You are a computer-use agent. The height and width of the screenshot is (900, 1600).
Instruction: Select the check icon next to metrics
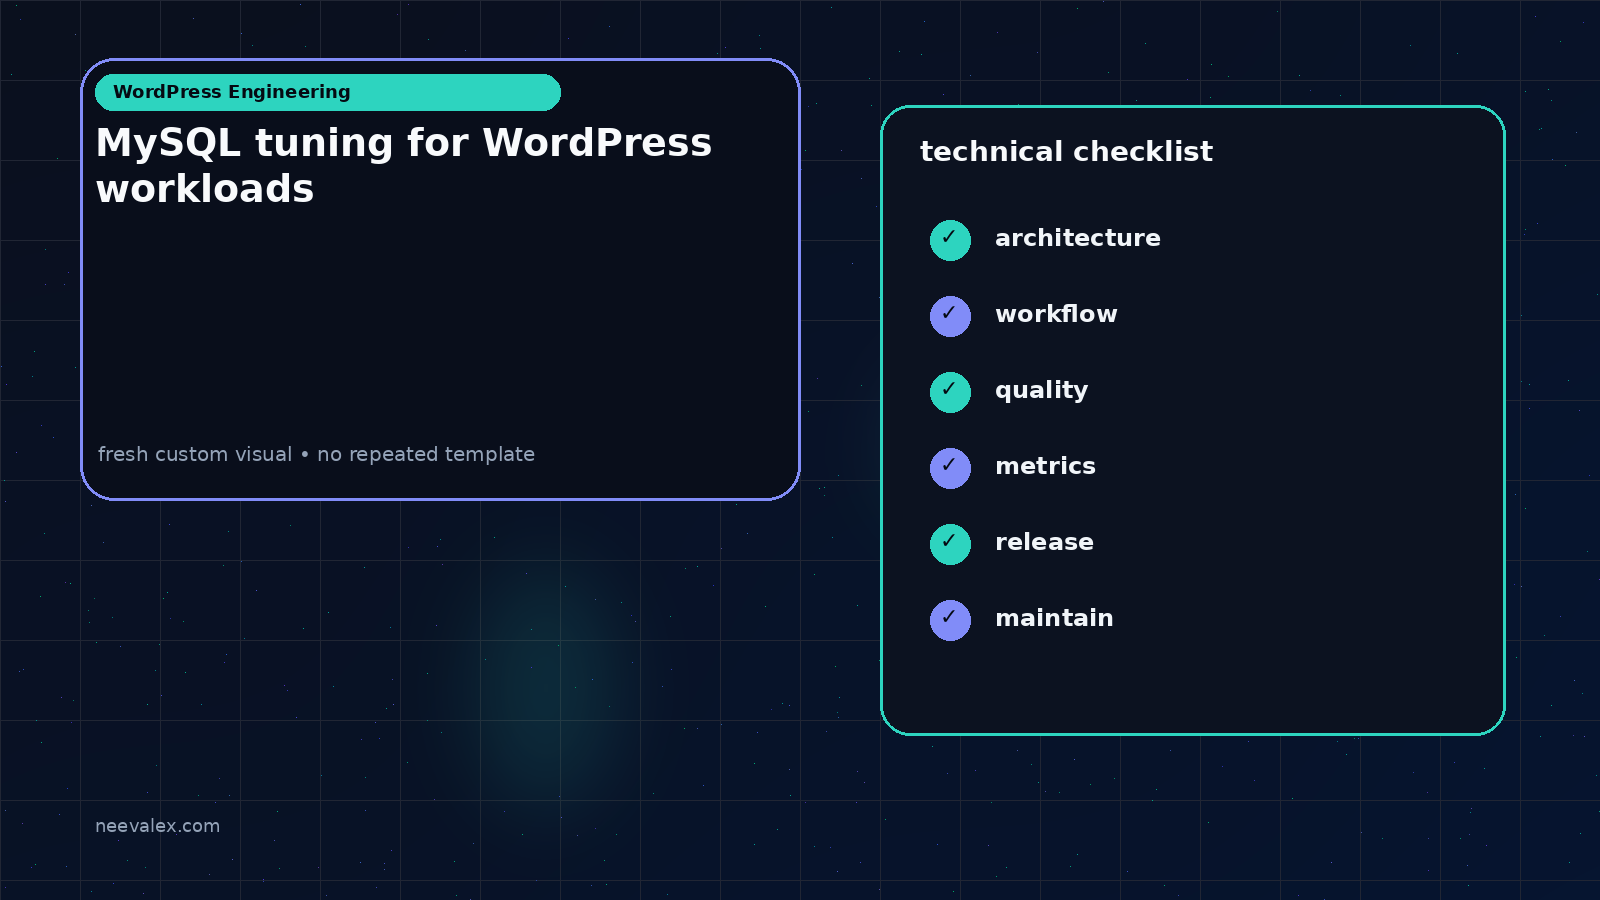pos(950,468)
